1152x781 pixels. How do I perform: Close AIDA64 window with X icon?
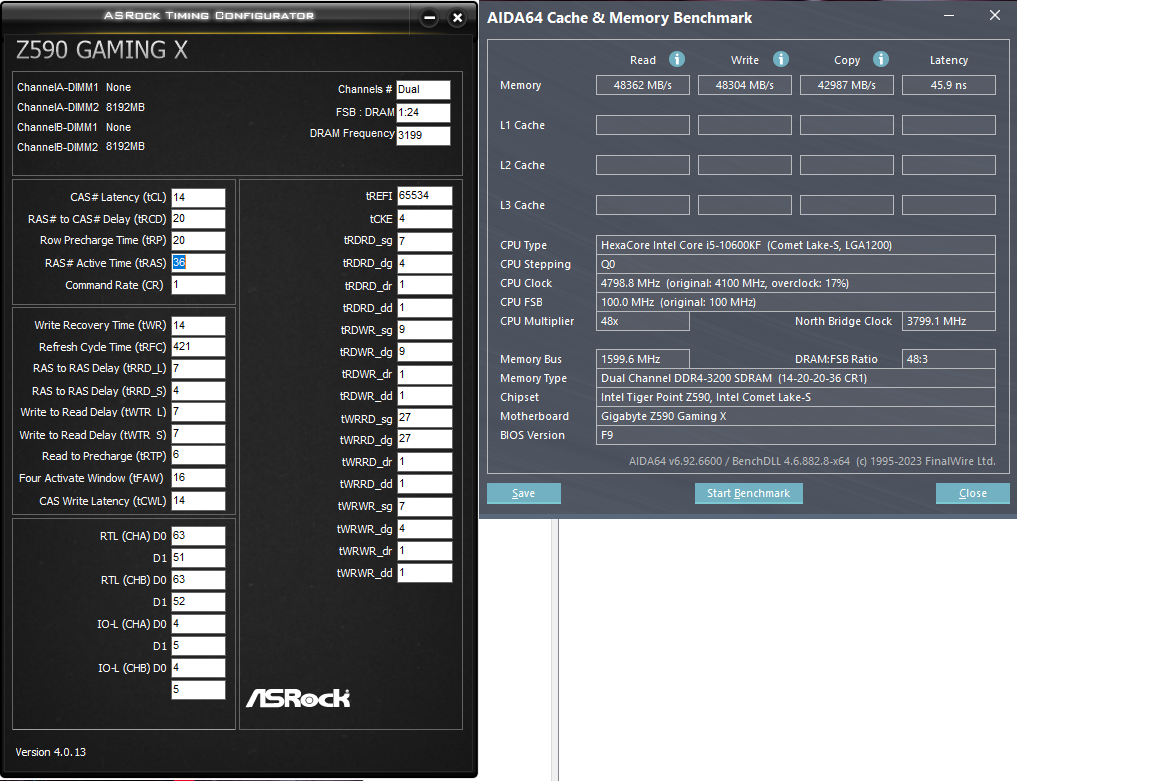[x=995, y=15]
